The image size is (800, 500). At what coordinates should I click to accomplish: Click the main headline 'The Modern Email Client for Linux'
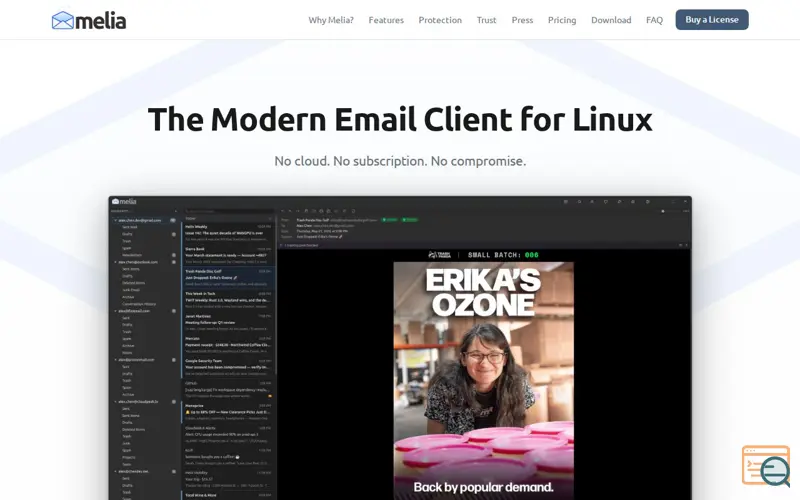click(x=400, y=120)
